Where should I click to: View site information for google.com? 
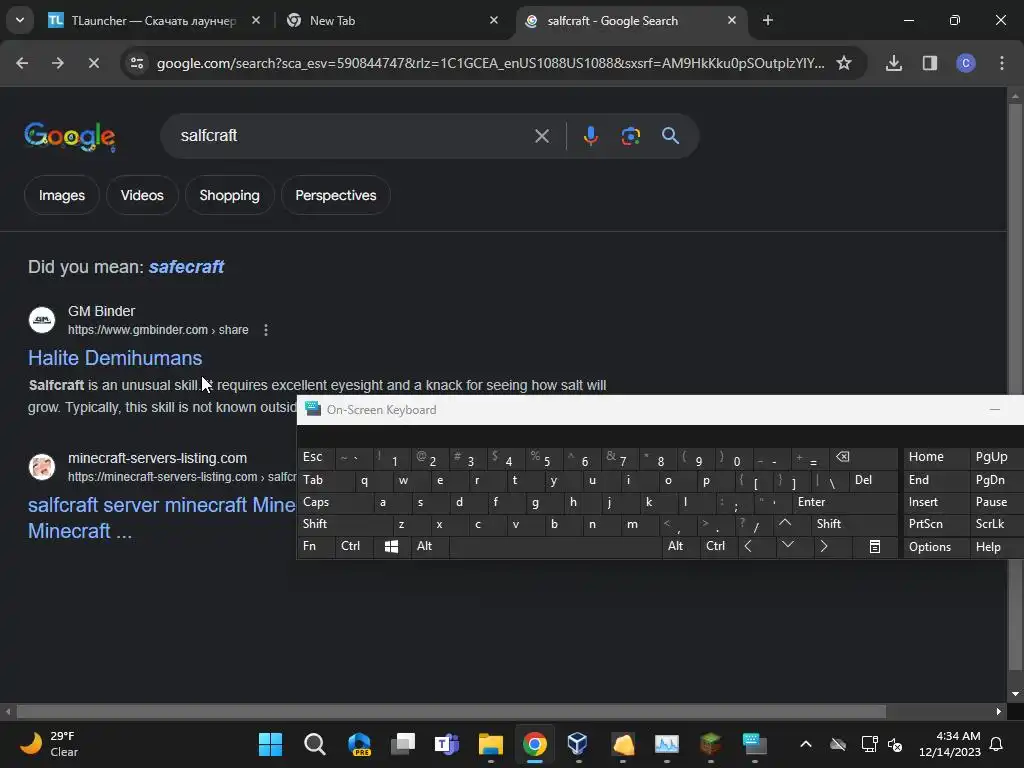(x=137, y=63)
